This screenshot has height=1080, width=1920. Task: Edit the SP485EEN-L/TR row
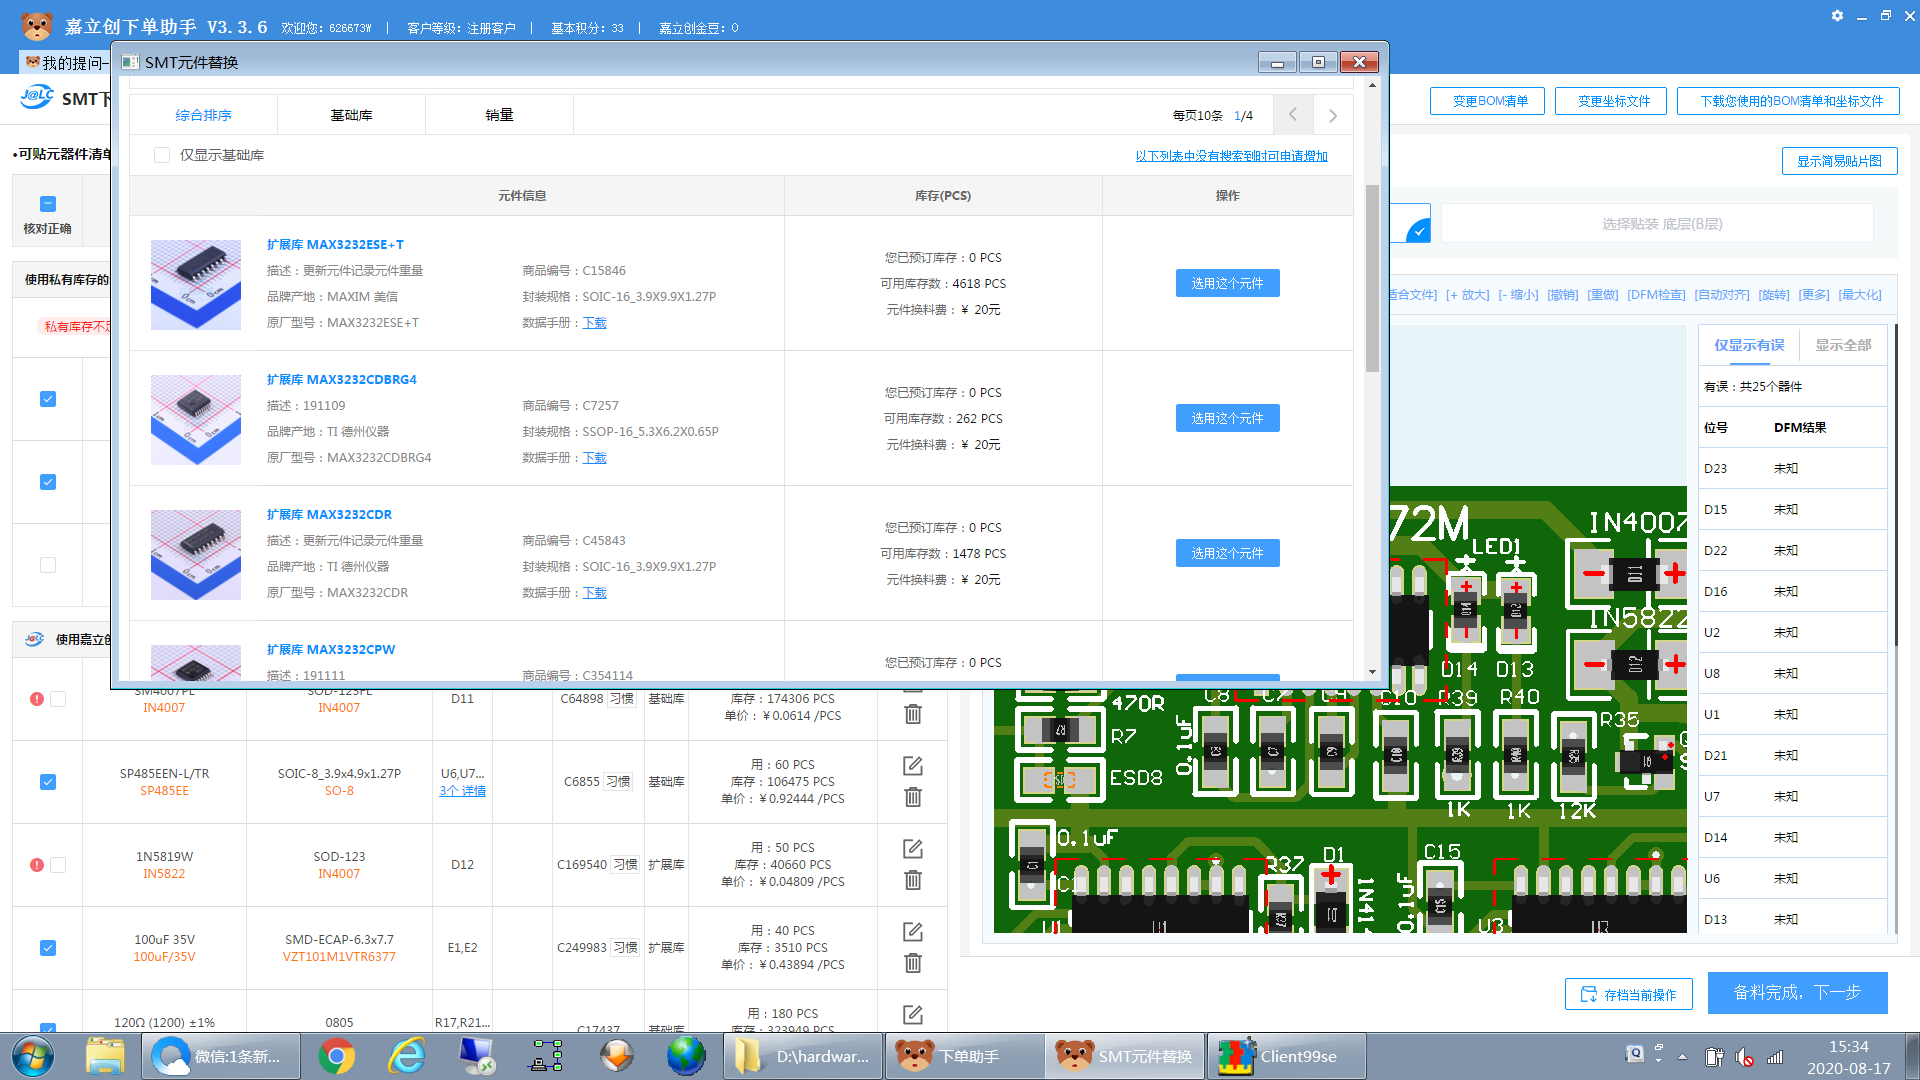(912, 765)
